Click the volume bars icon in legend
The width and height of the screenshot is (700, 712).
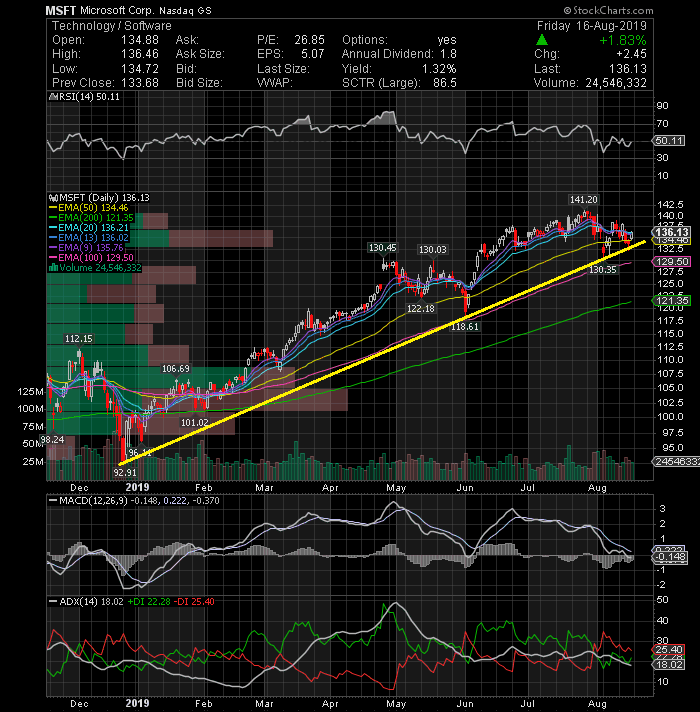tap(53, 267)
